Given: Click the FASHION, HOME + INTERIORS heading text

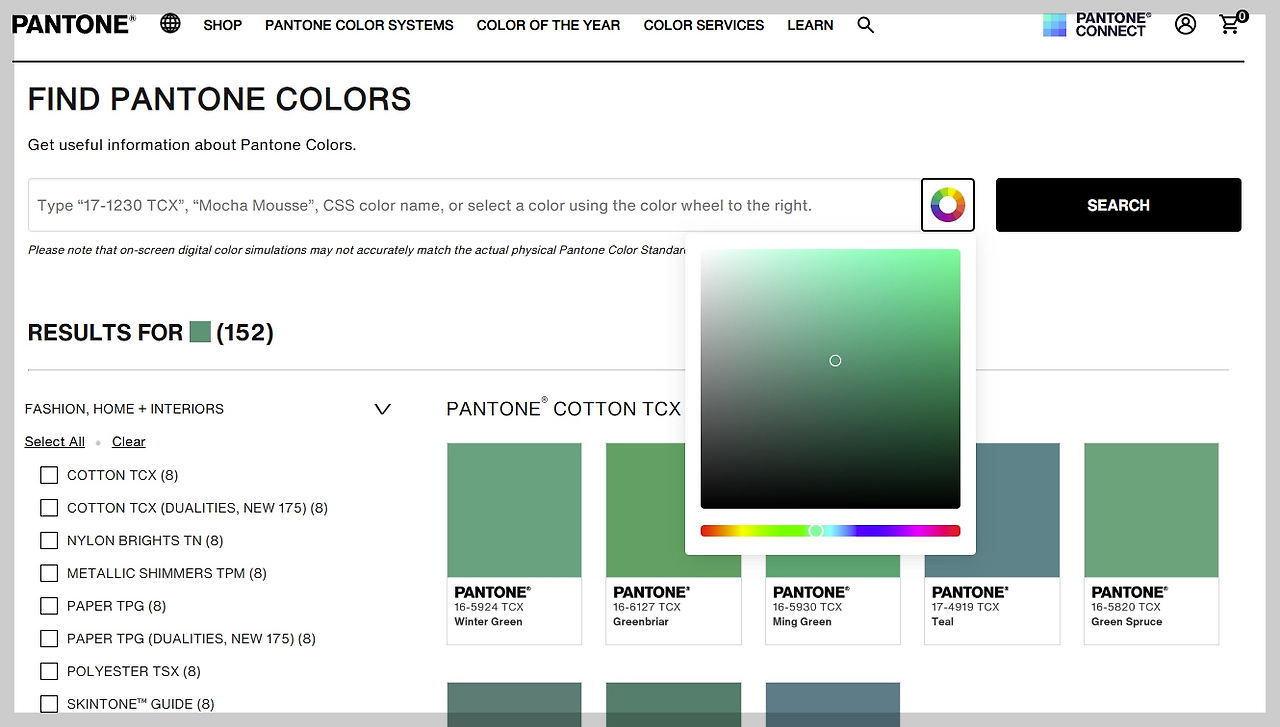Looking at the screenshot, I should pyautogui.click(x=124, y=409).
